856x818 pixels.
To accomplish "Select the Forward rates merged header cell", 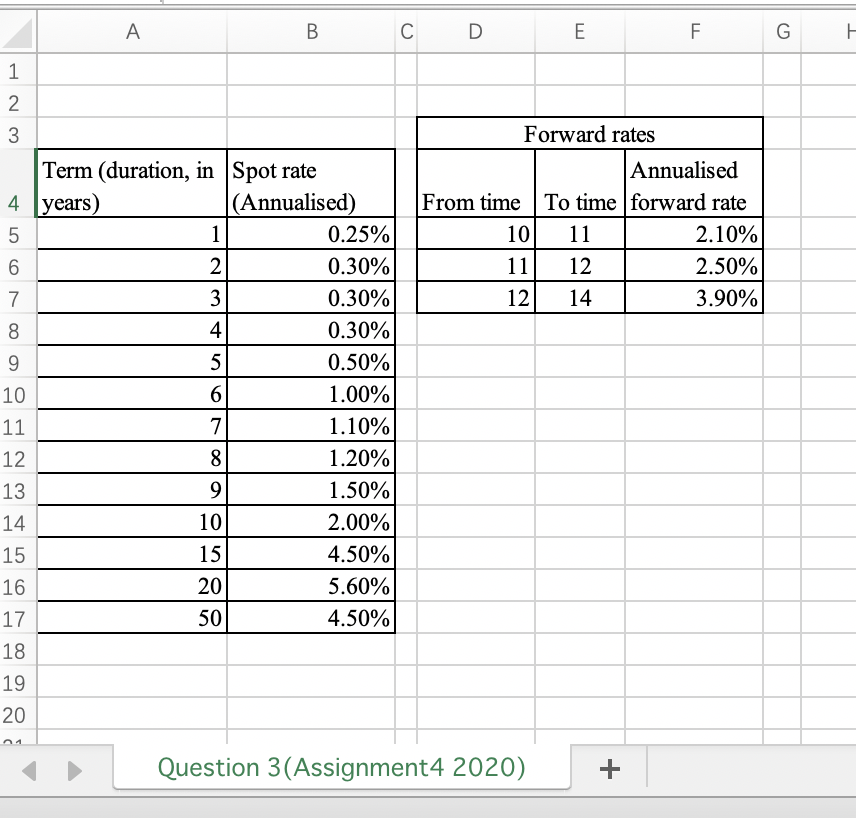I will point(588,133).
